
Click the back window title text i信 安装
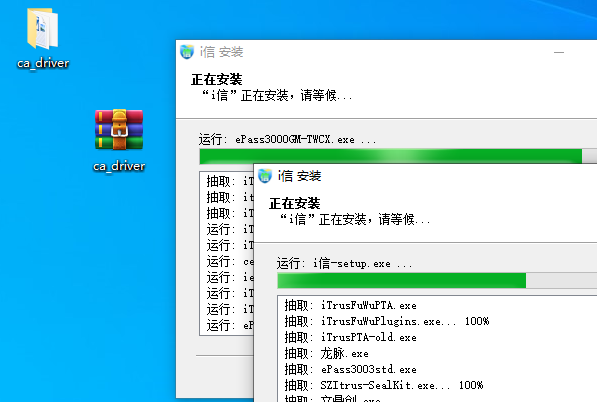point(222,52)
